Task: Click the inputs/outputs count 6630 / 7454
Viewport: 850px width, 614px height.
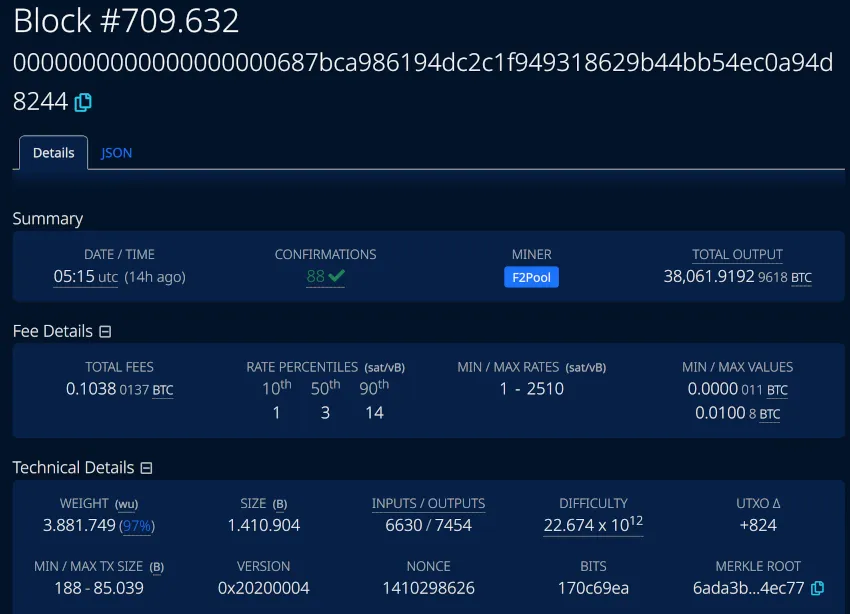Action: point(428,525)
